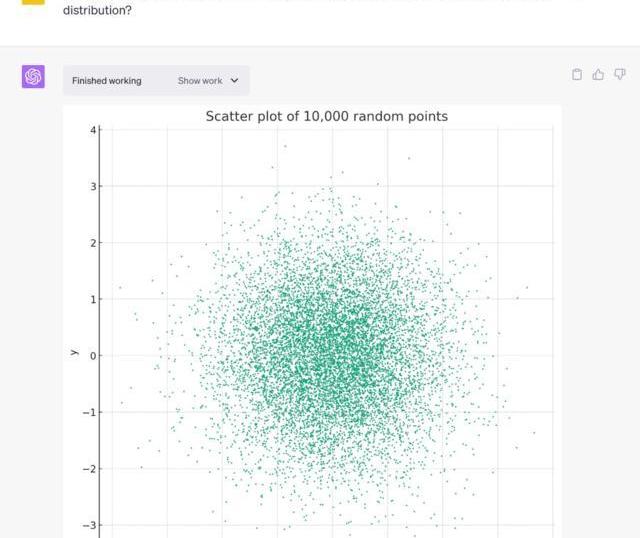Click the plot title 'Scatter plot of 10,000 random points'
This screenshot has height=538, width=640.
327,116
